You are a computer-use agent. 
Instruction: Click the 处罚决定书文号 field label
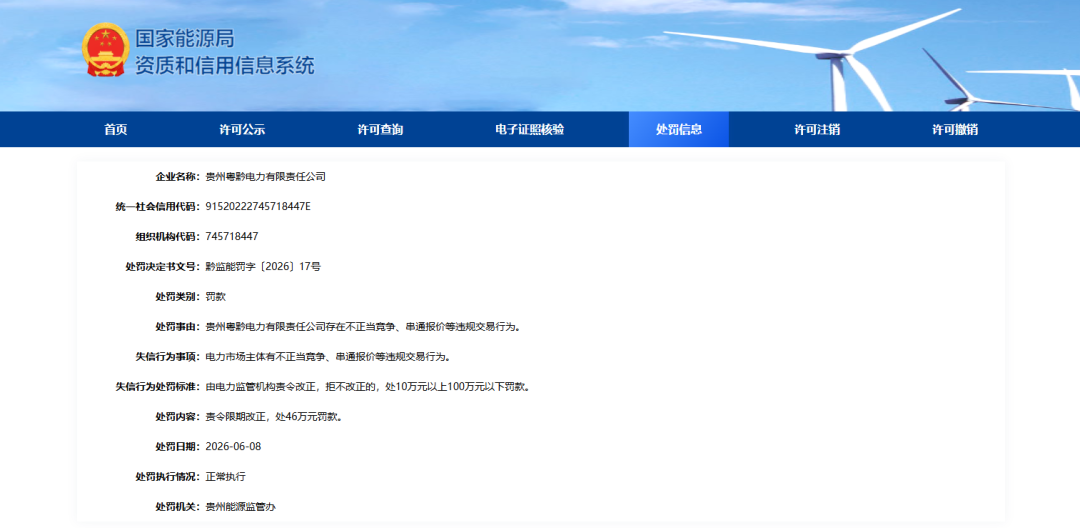click(163, 266)
